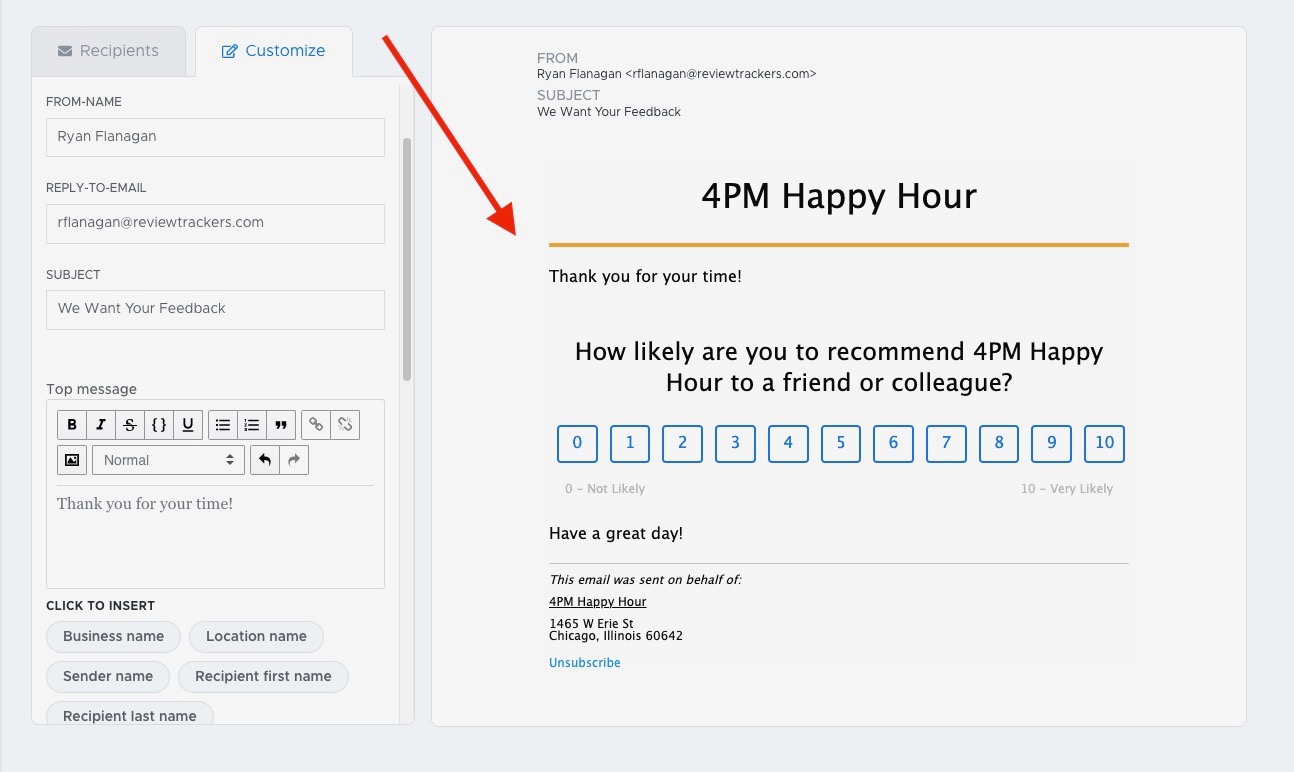The width and height of the screenshot is (1294, 772).
Task: Click the 4PM Happy Hour email heading
Action: pyautogui.click(x=839, y=196)
